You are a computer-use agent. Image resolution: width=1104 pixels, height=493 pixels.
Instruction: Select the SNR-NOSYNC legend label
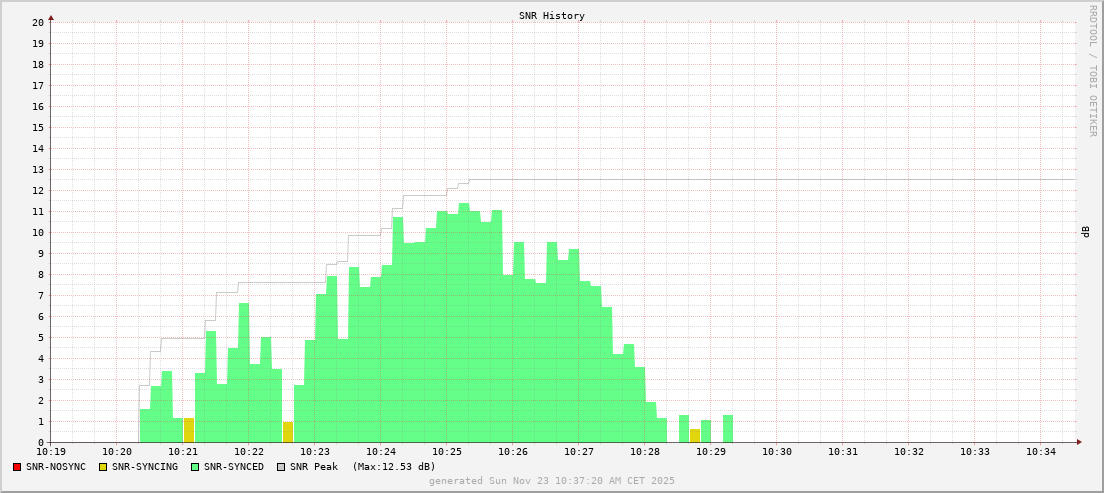(56, 467)
